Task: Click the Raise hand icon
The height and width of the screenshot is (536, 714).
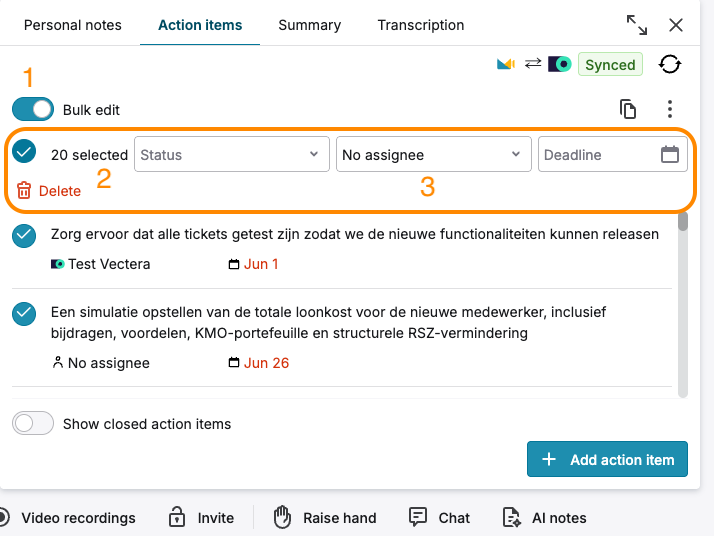Action: (x=282, y=517)
